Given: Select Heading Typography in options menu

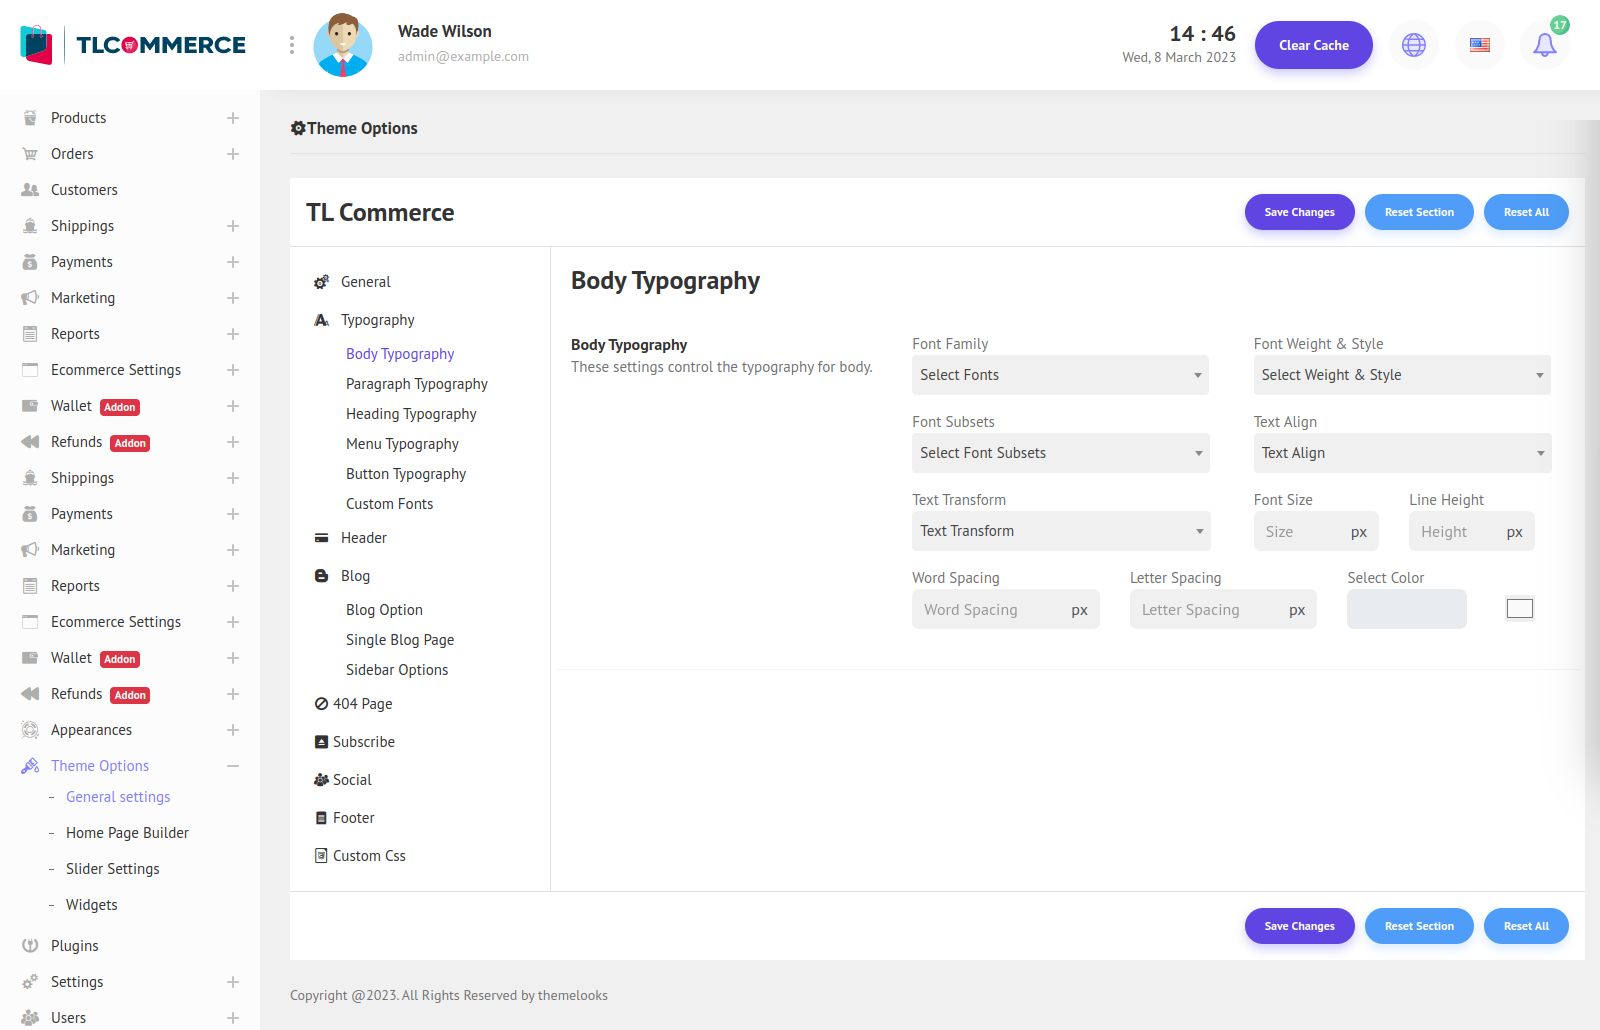Looking at the screenshot, I should click(411, 414).
